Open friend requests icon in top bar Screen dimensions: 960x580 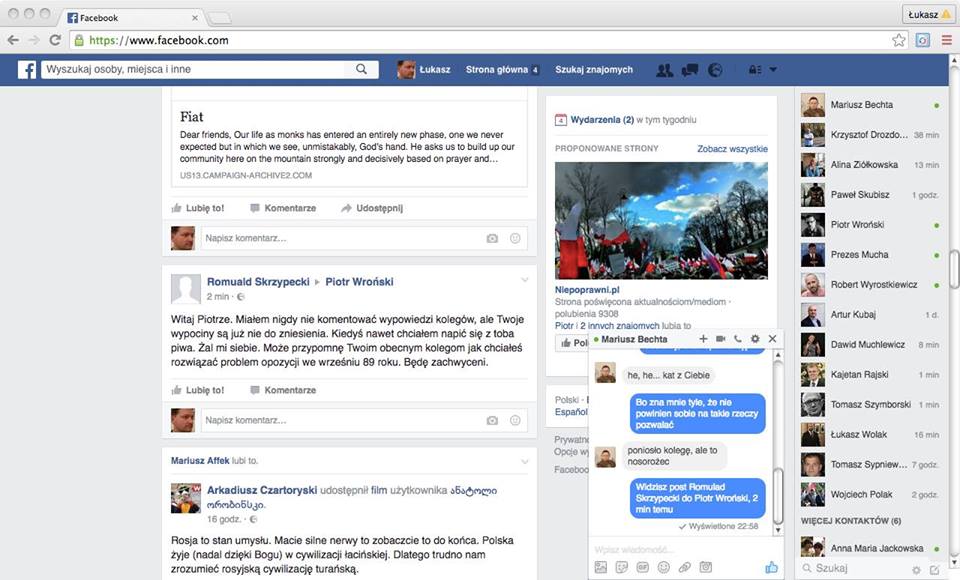click(x=664, y=70)
